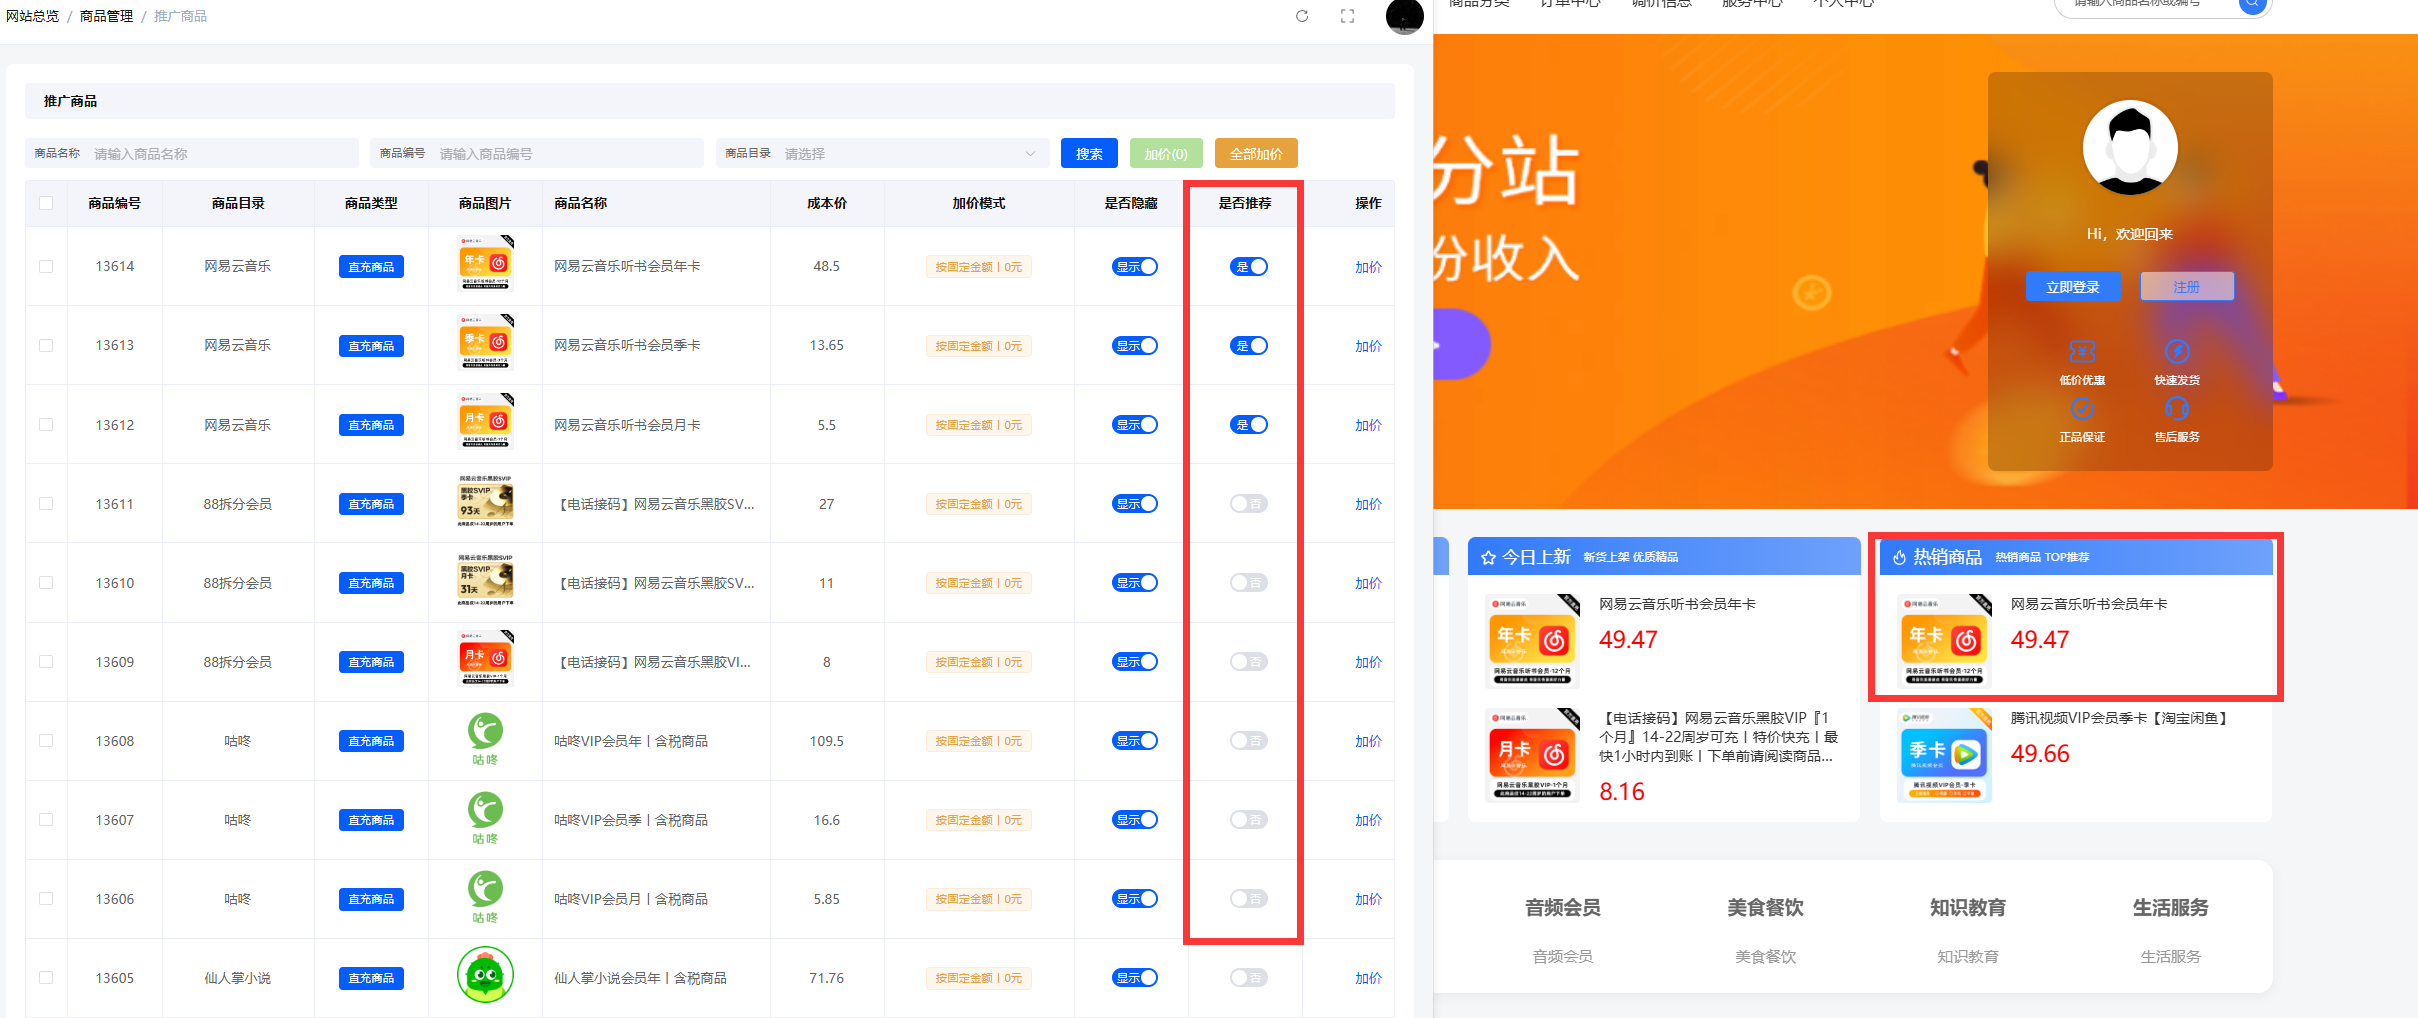Click the 快速发货 lightning icon
Viewport: 2418px width, 1018px height.
2177,352
